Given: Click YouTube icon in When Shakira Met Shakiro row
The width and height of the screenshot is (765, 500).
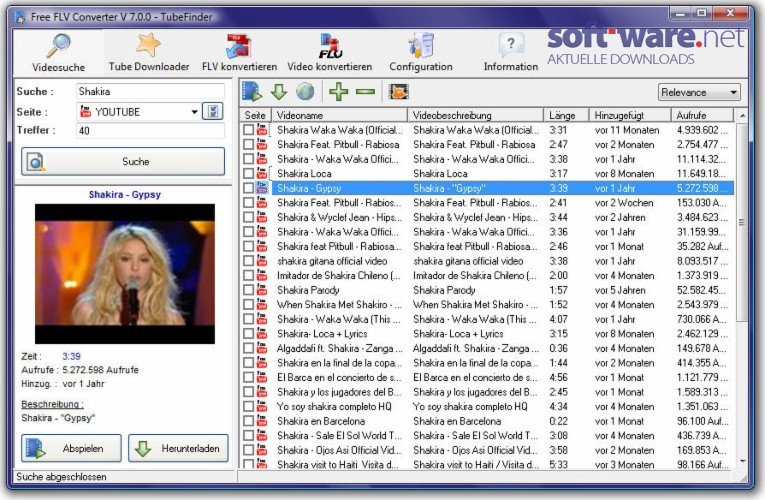Looking at the screenshot, I should click(x=262, y=305).
